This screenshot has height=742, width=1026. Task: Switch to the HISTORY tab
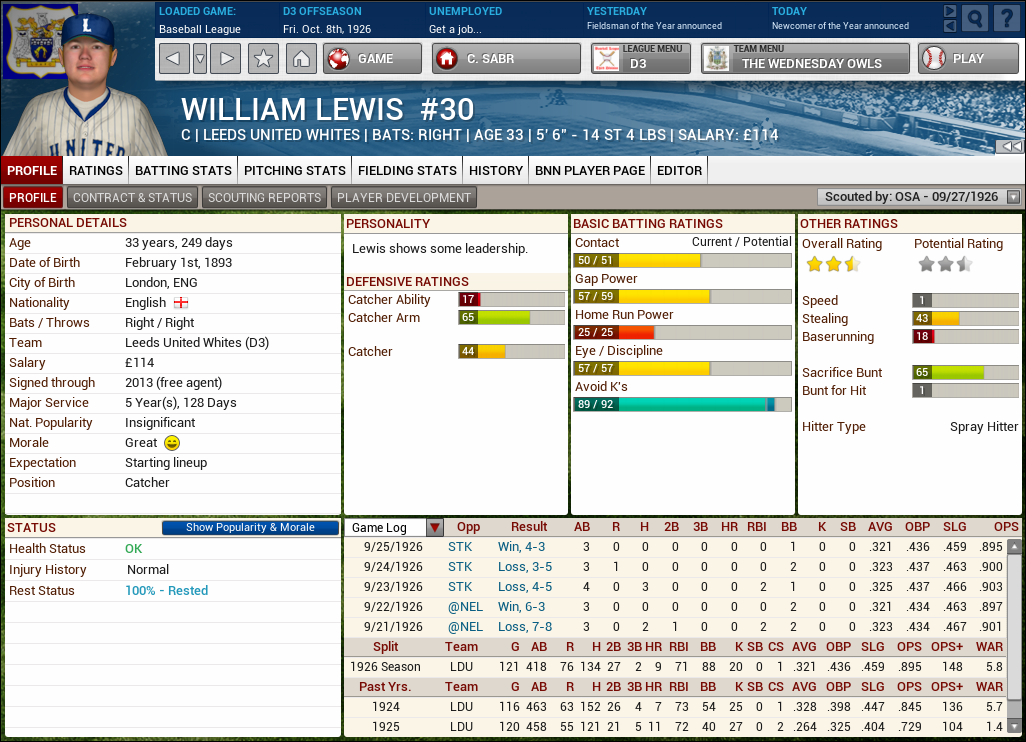pos(495,171)
